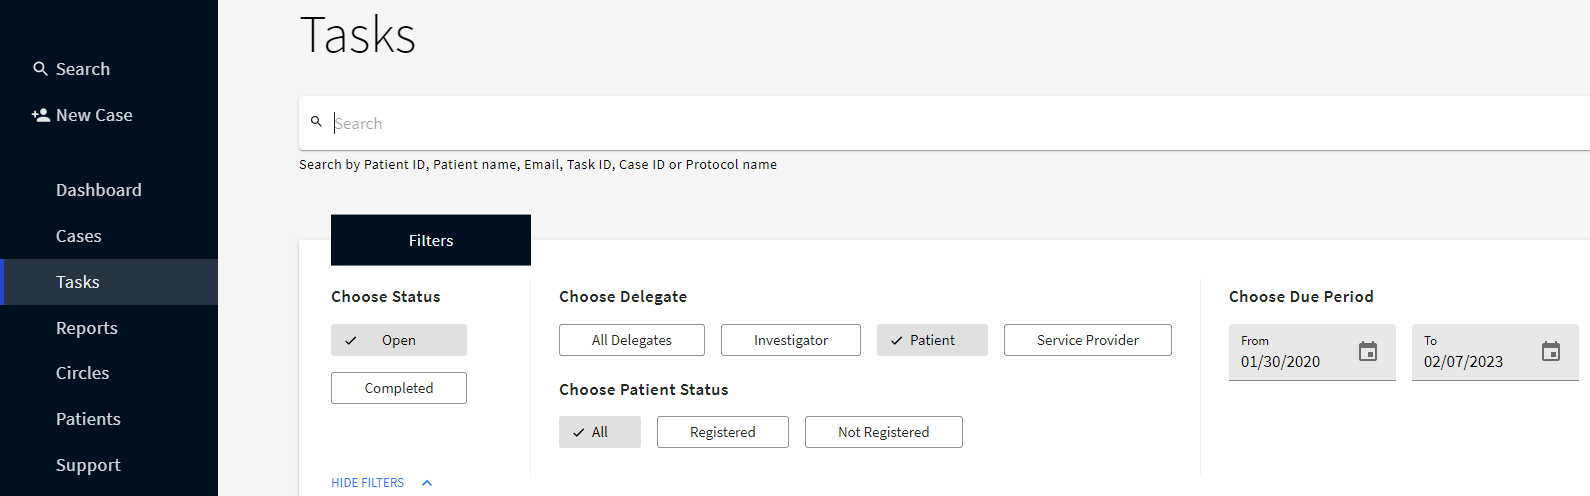Click the add-person icon next to New Case

41,115
